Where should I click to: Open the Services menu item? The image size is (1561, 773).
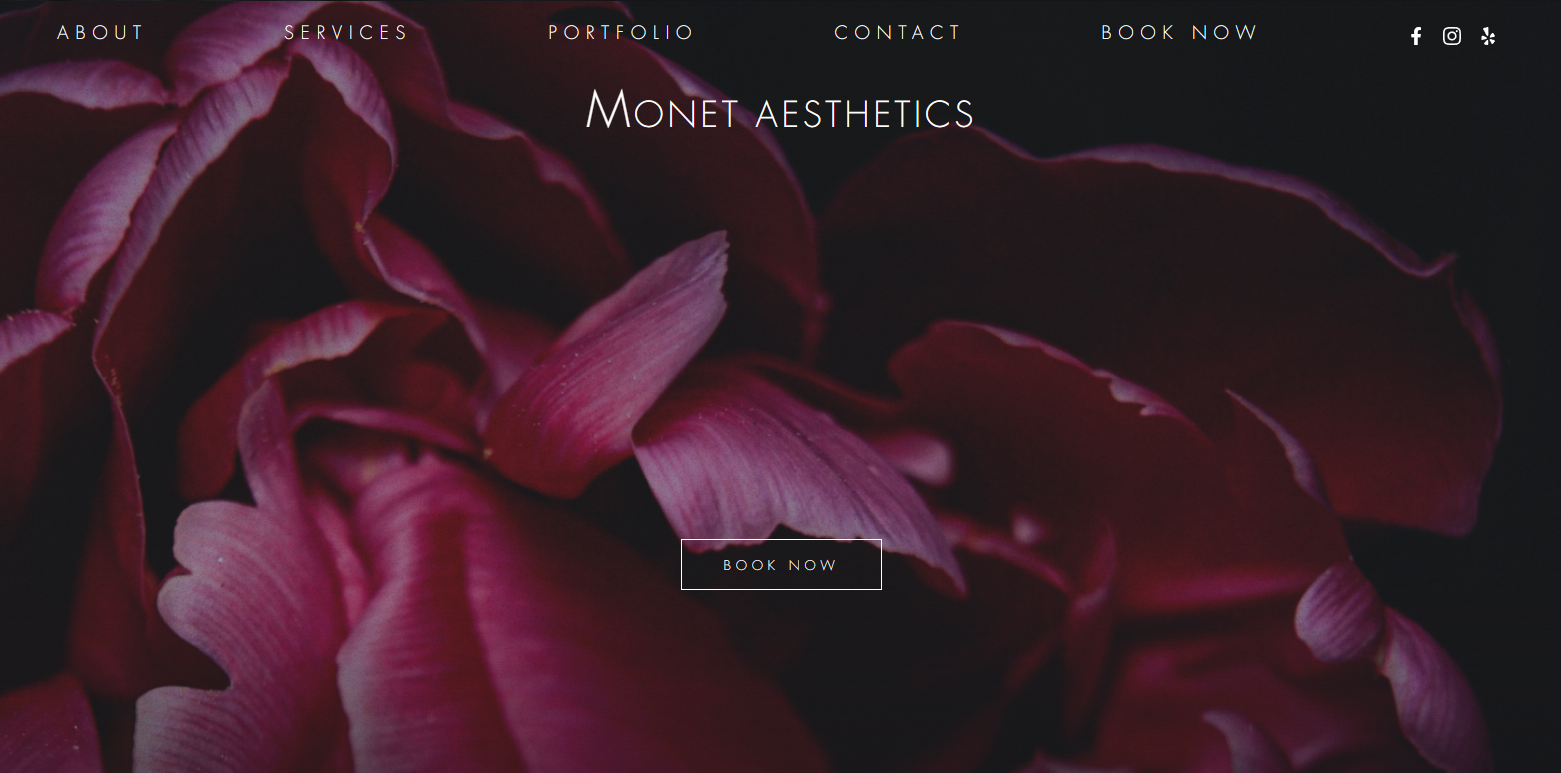click(x=347, y=33)
